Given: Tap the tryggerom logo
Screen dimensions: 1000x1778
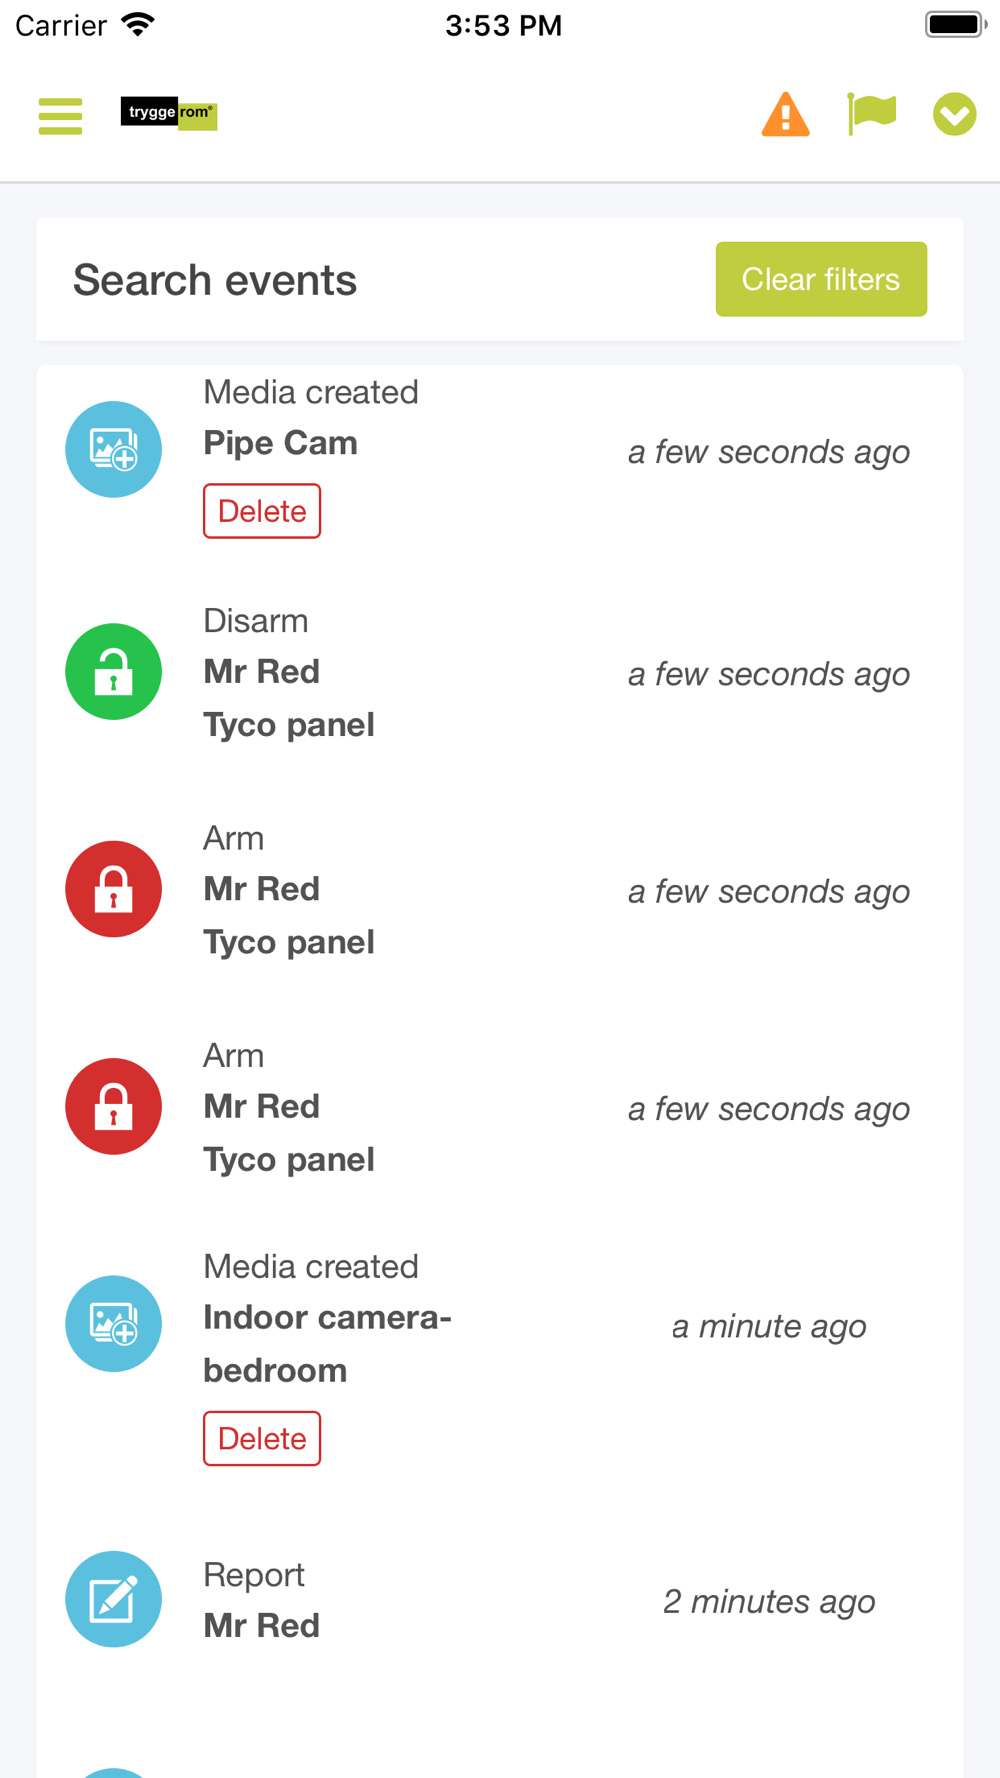Looking at the screenshot, I should click(168, 113).
